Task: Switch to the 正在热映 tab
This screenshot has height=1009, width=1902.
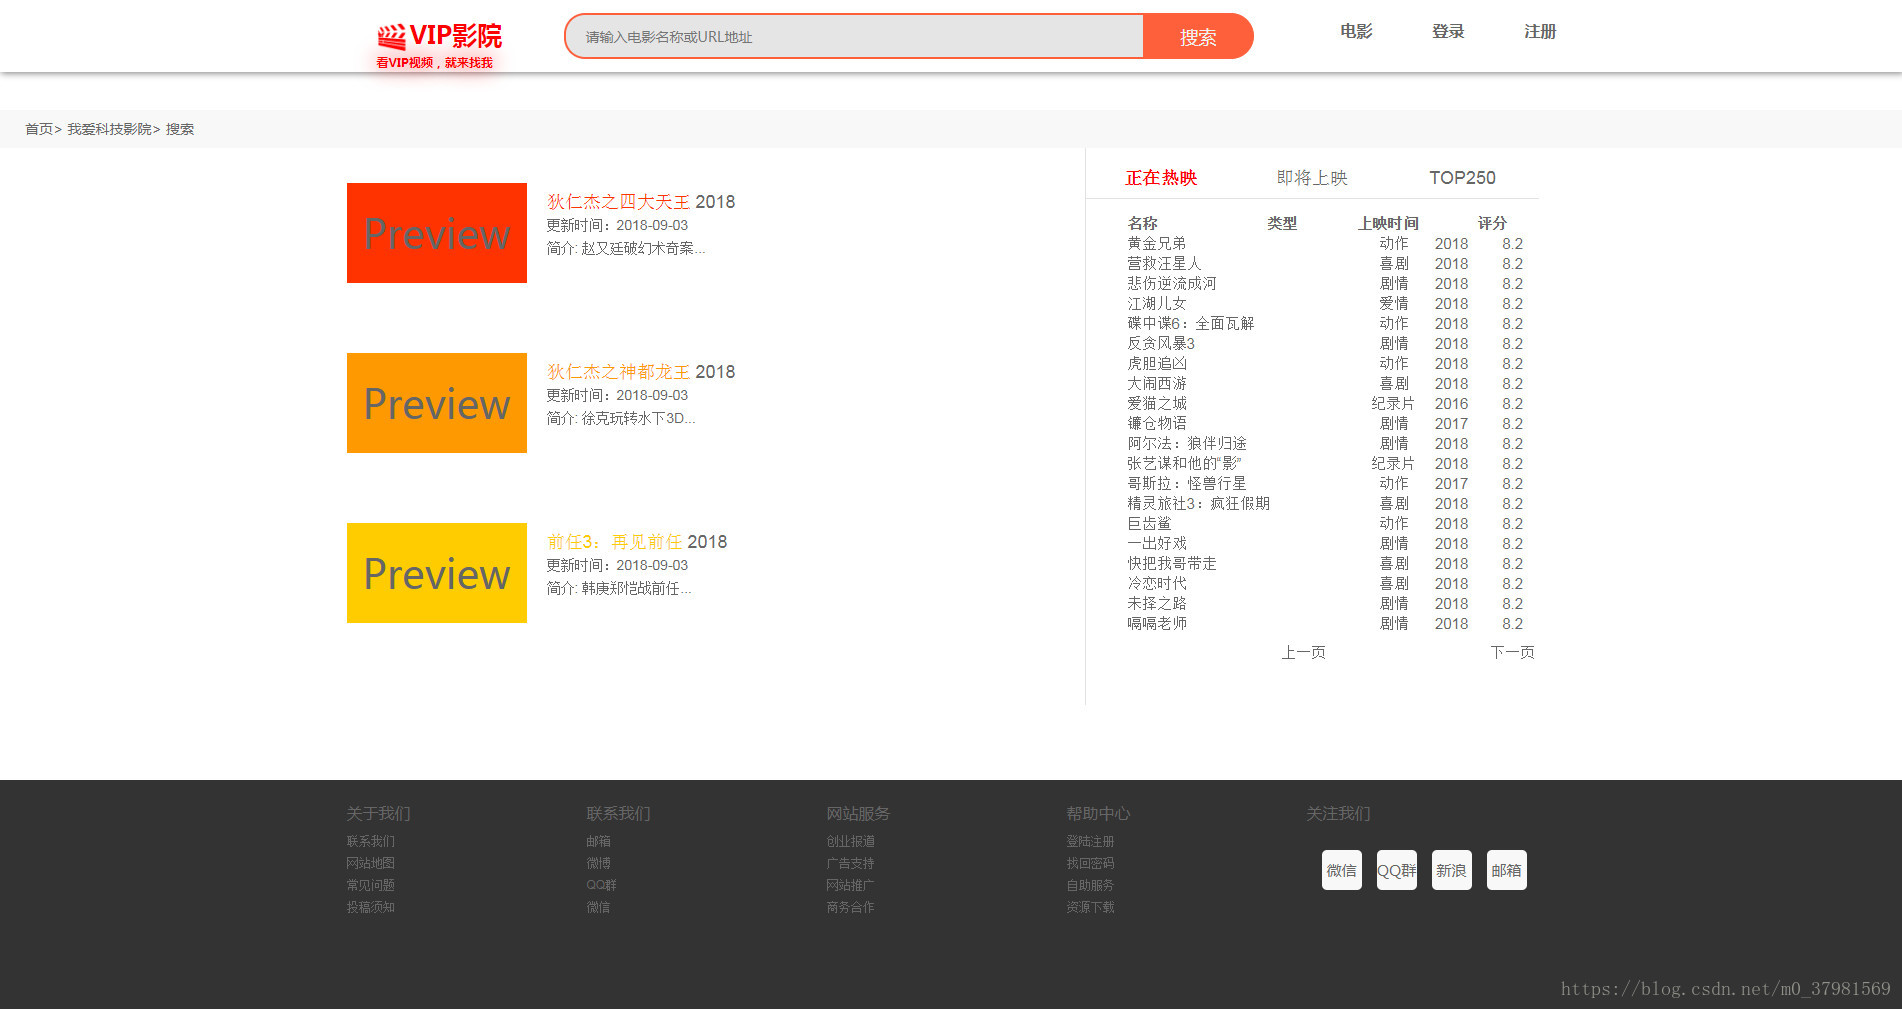Action: point(1161,178)
